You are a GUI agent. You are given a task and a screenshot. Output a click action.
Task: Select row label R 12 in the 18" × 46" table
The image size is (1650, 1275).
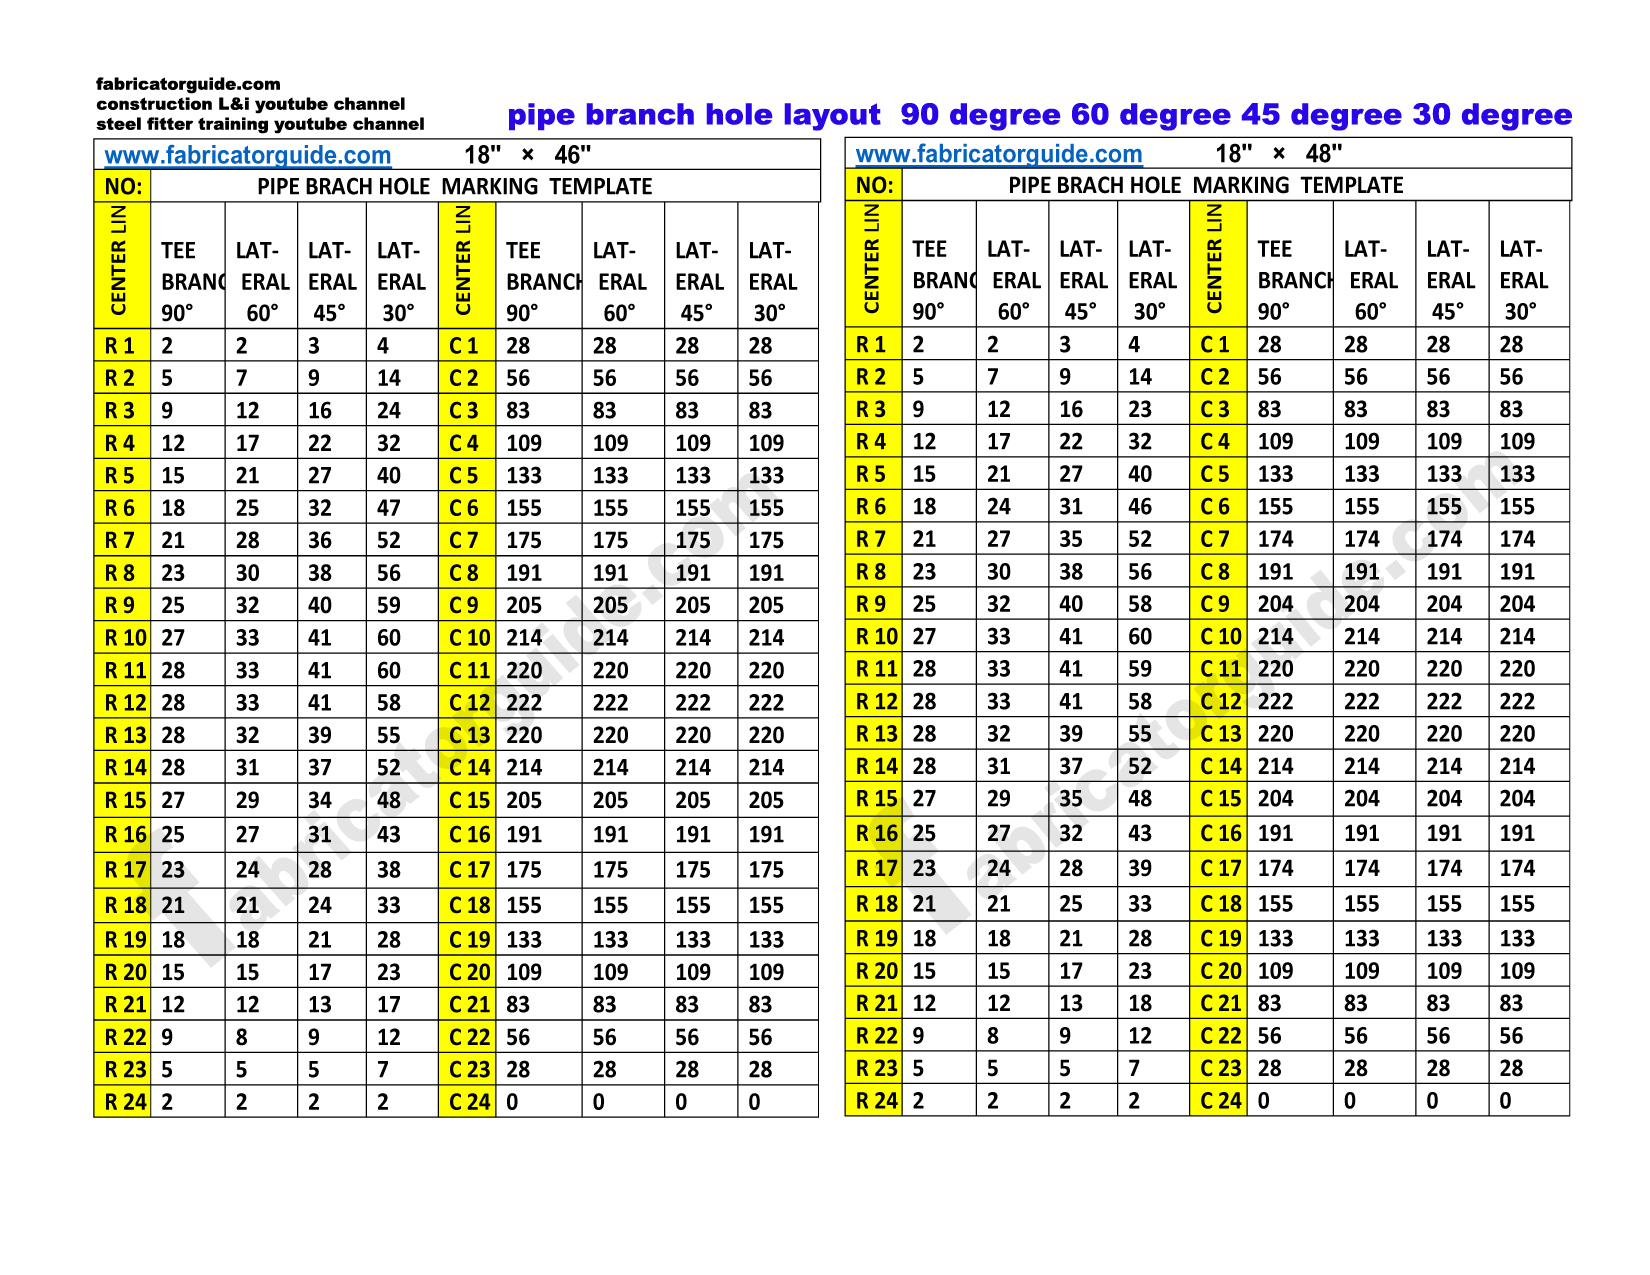pyautogui.click(x=124, y=703)
